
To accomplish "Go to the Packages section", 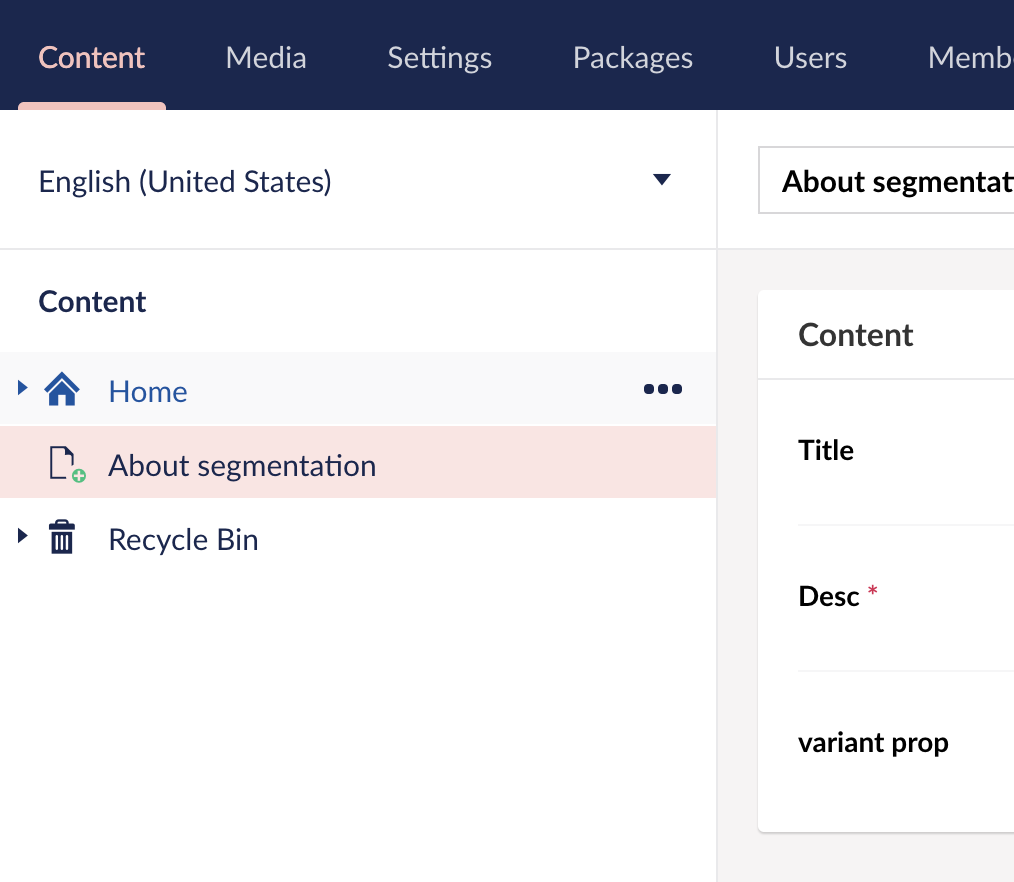I will [632, 58].
